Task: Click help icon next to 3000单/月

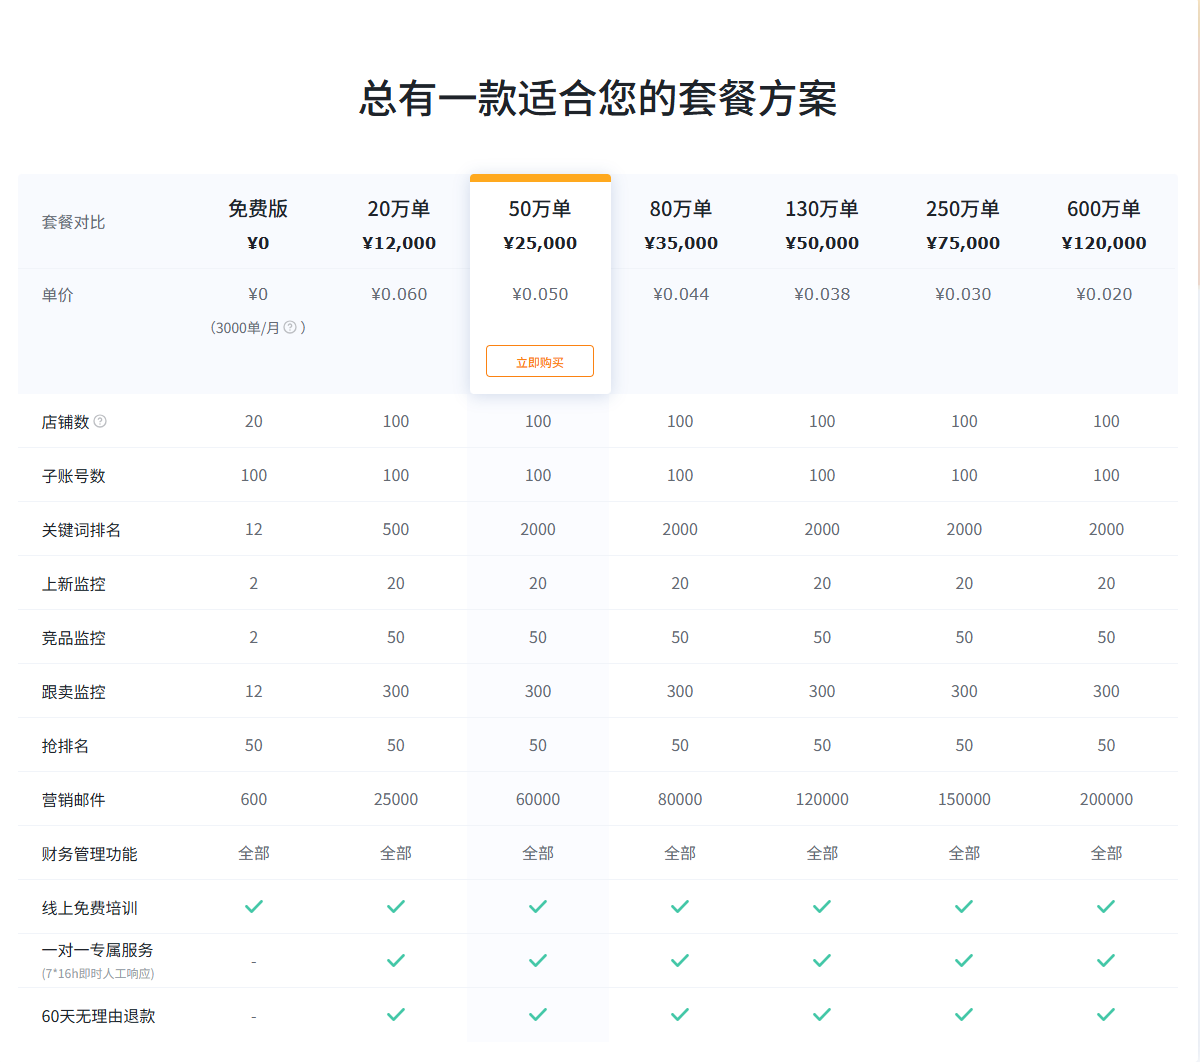Action: (x=290, y=327)
